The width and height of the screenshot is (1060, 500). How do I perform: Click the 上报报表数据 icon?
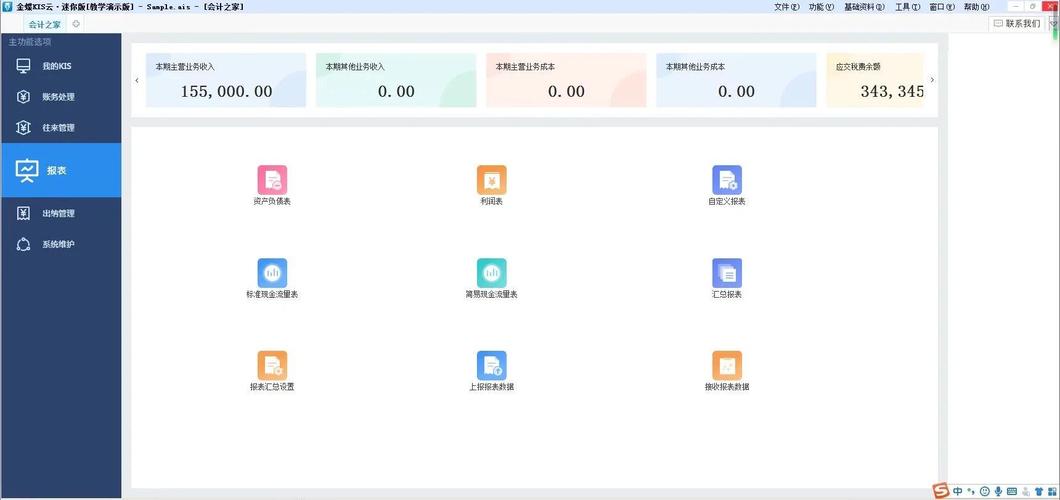pos(491,365)
